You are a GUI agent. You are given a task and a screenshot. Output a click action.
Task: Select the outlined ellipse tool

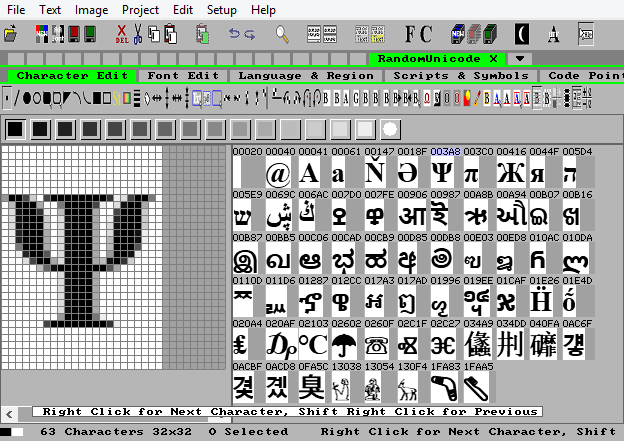[x=37, y=98]
